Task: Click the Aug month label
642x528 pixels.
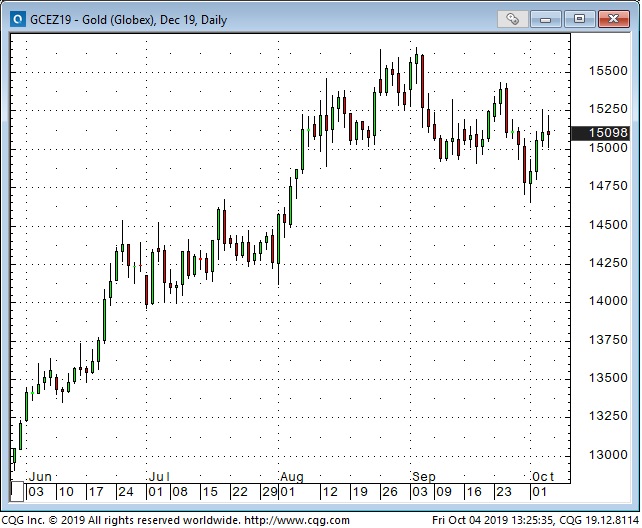Action: (292, 477)
